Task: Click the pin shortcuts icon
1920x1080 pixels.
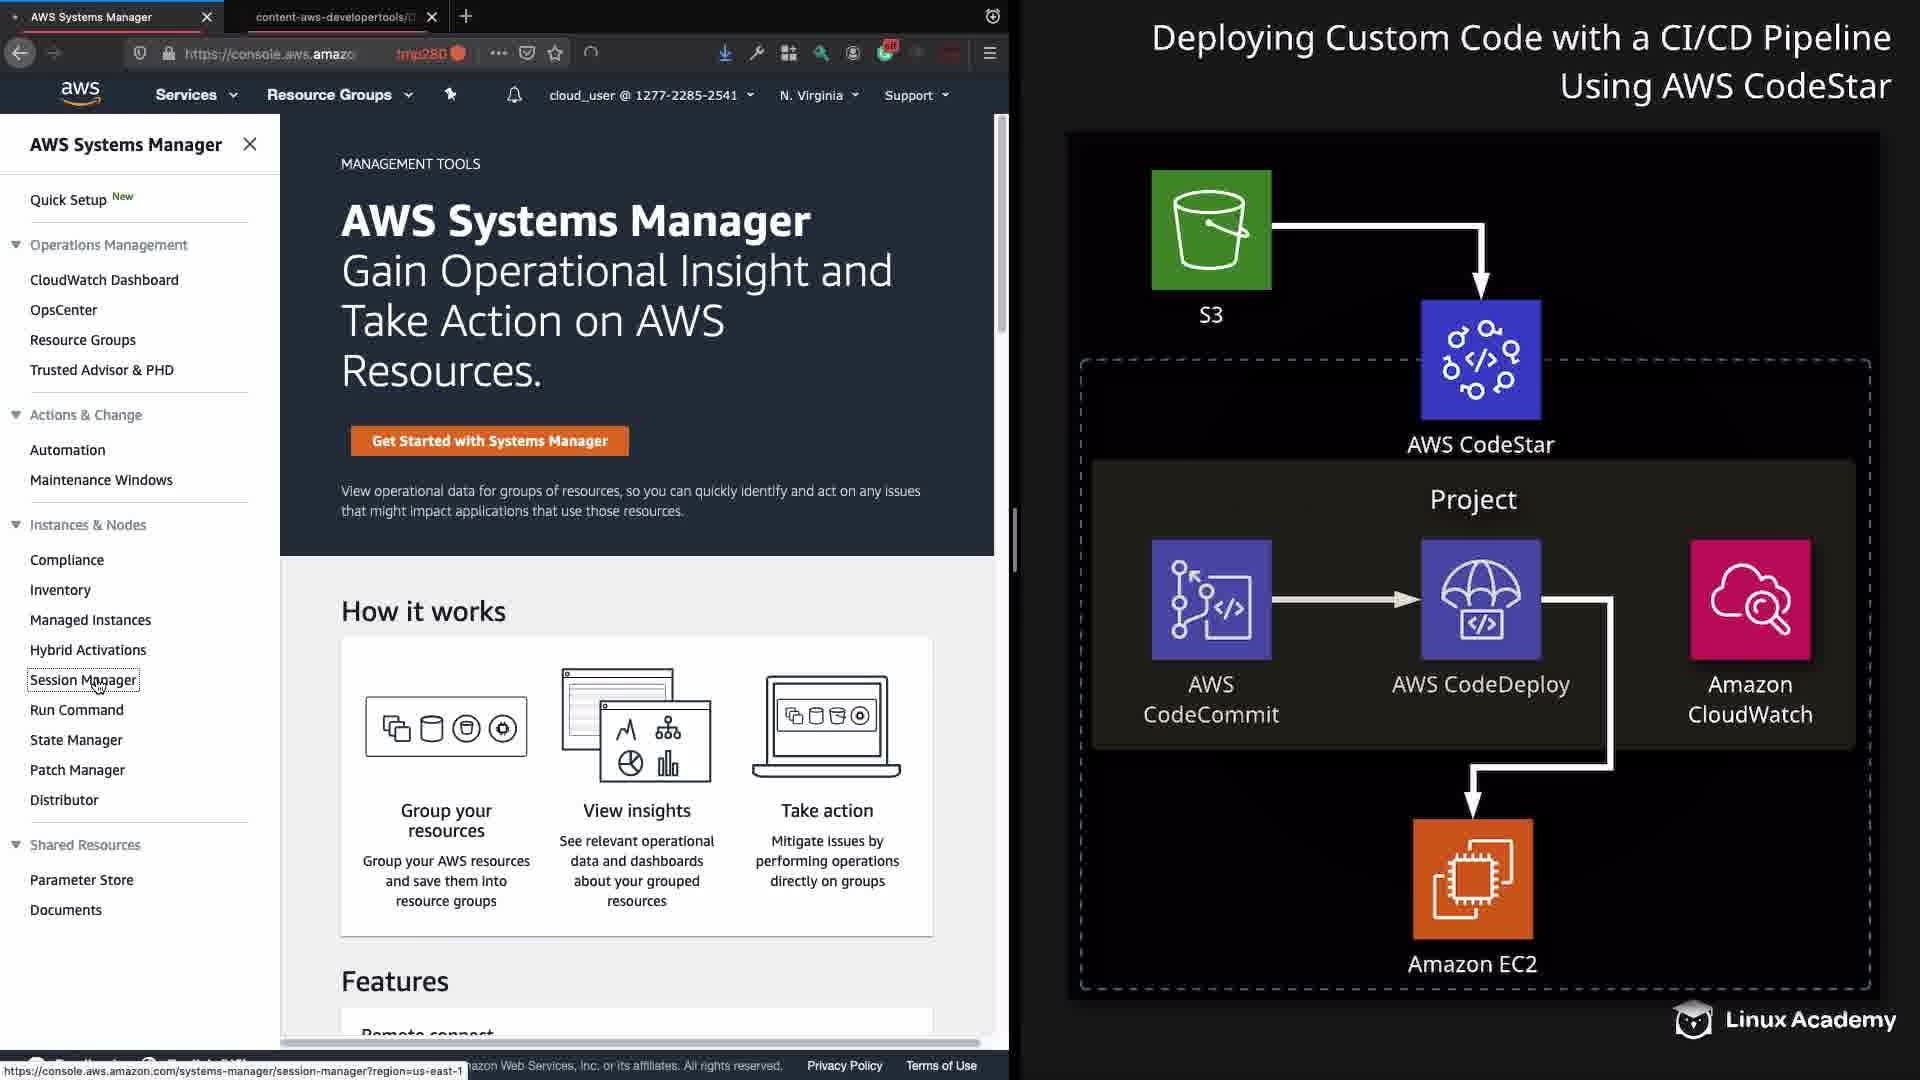Action: [450, 94]
